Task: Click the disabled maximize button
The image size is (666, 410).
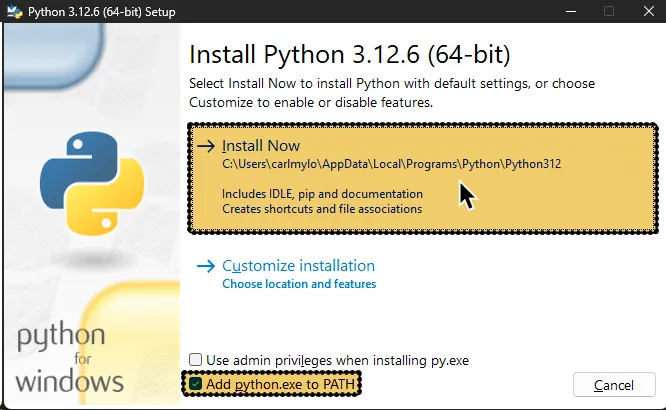Action: tap(609, 11)
